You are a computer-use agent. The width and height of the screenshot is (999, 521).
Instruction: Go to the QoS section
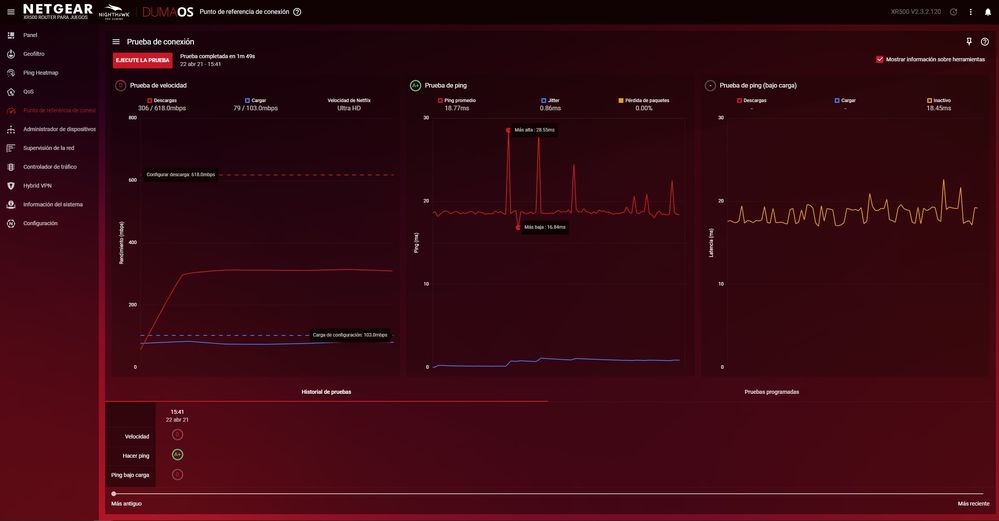(29, 91)
